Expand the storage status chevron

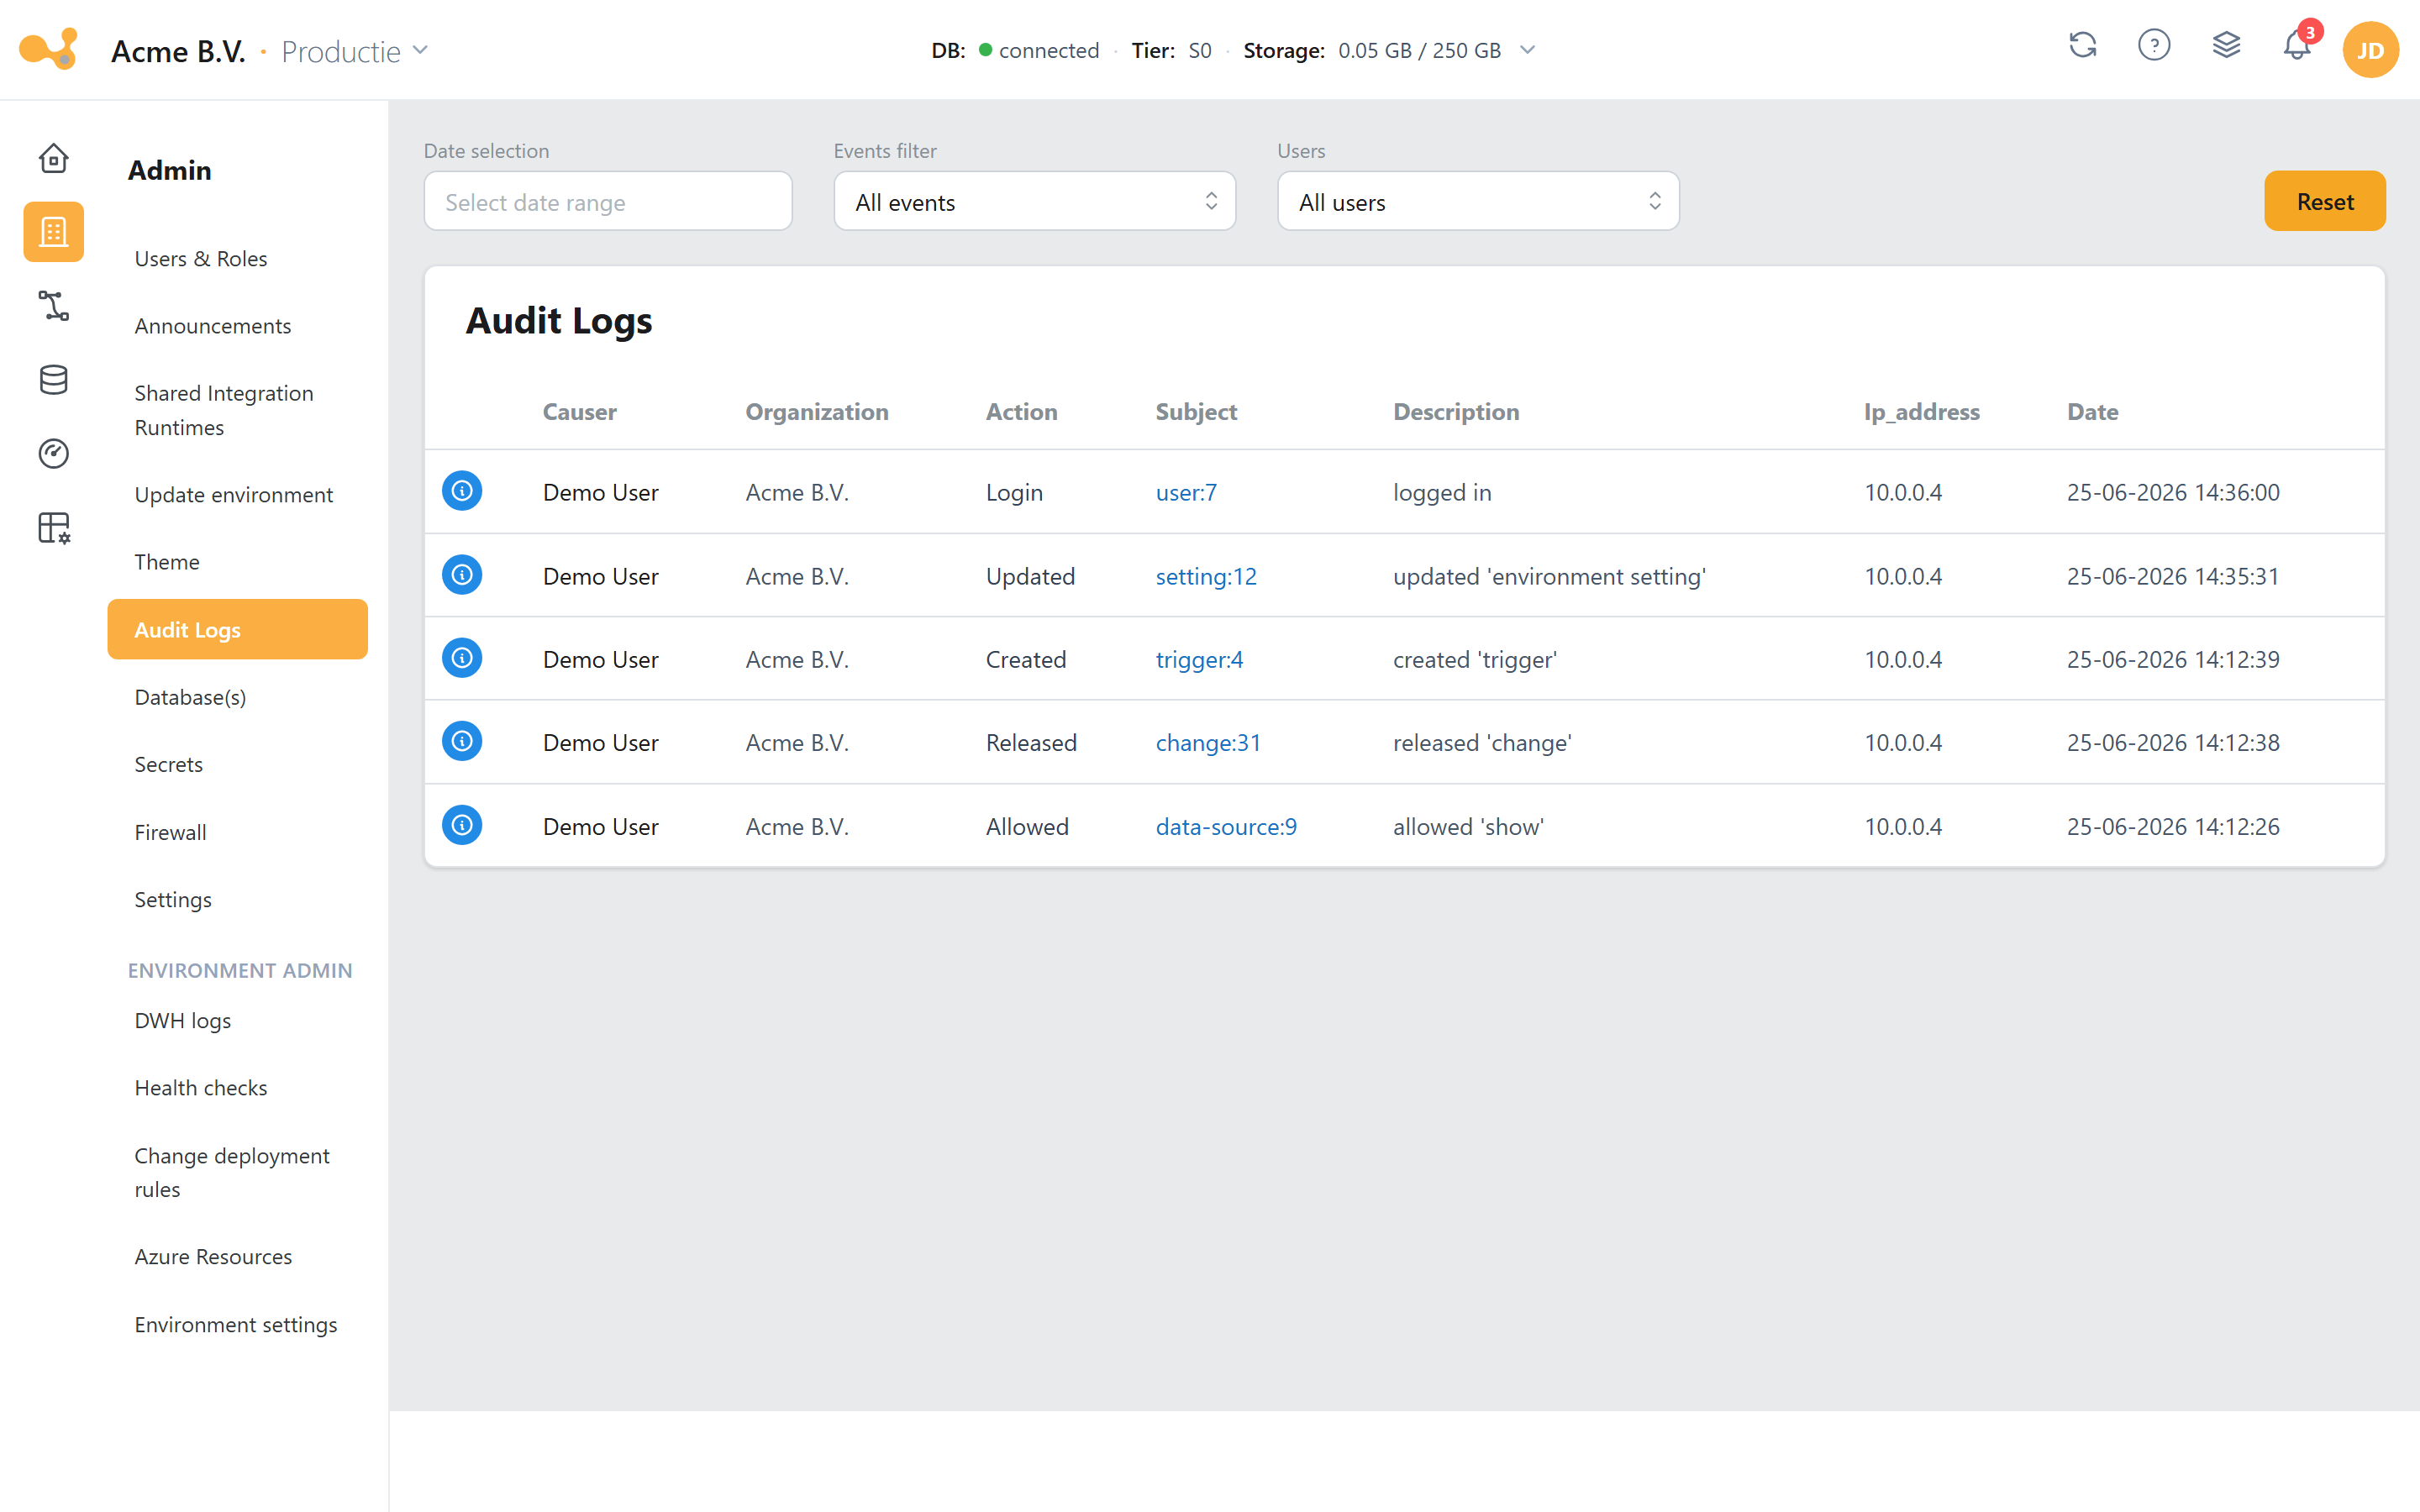pyautogui.click(x=1527, y=50)
